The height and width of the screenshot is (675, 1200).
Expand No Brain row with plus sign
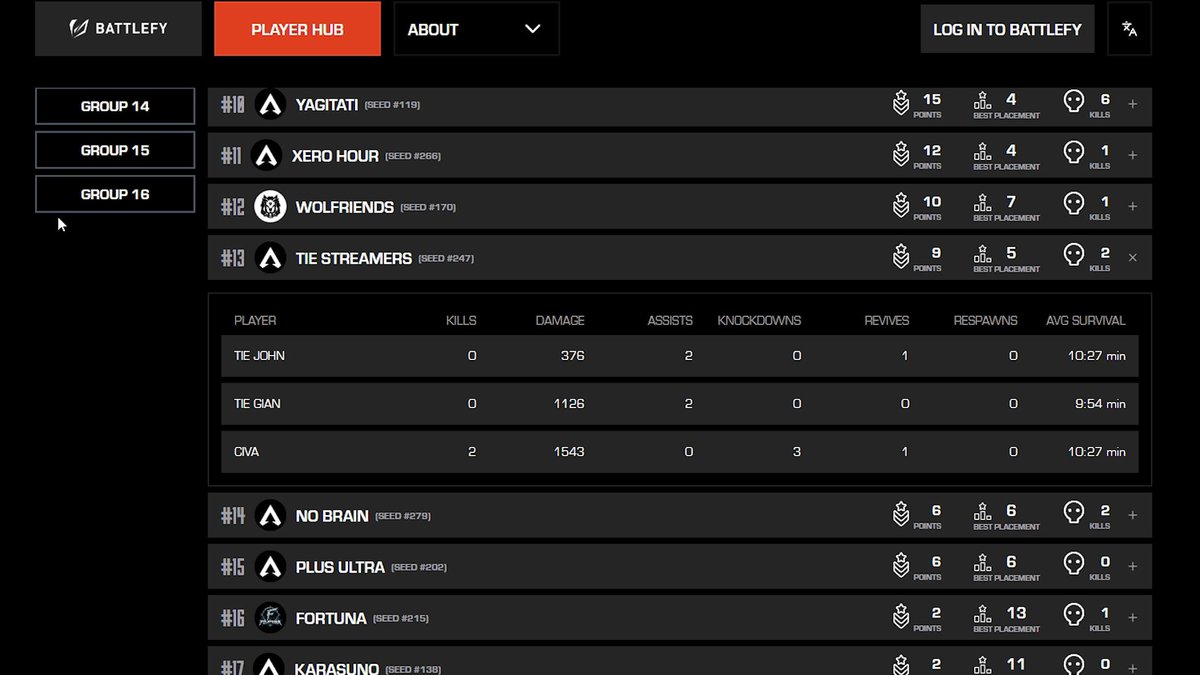point(1132,515)
